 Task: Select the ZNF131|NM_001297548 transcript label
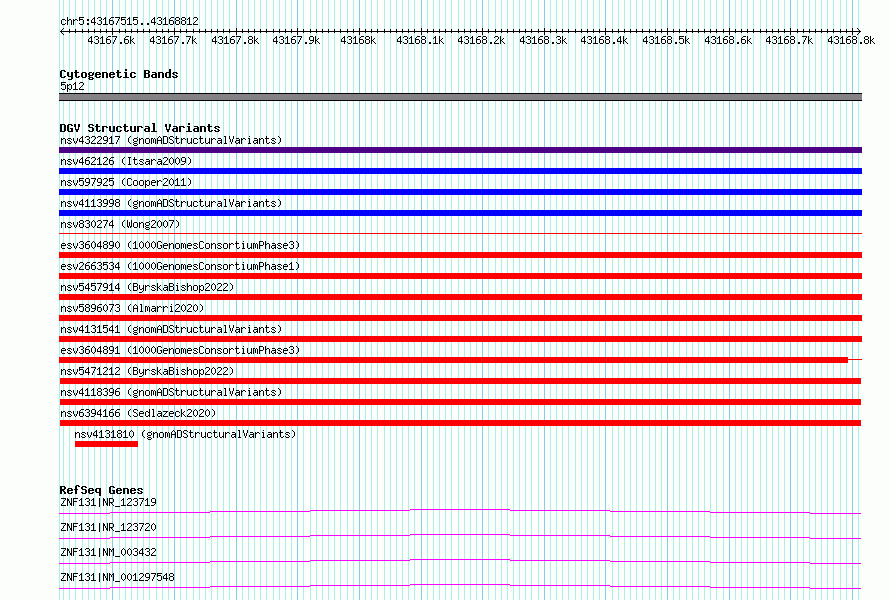point(117,577)
